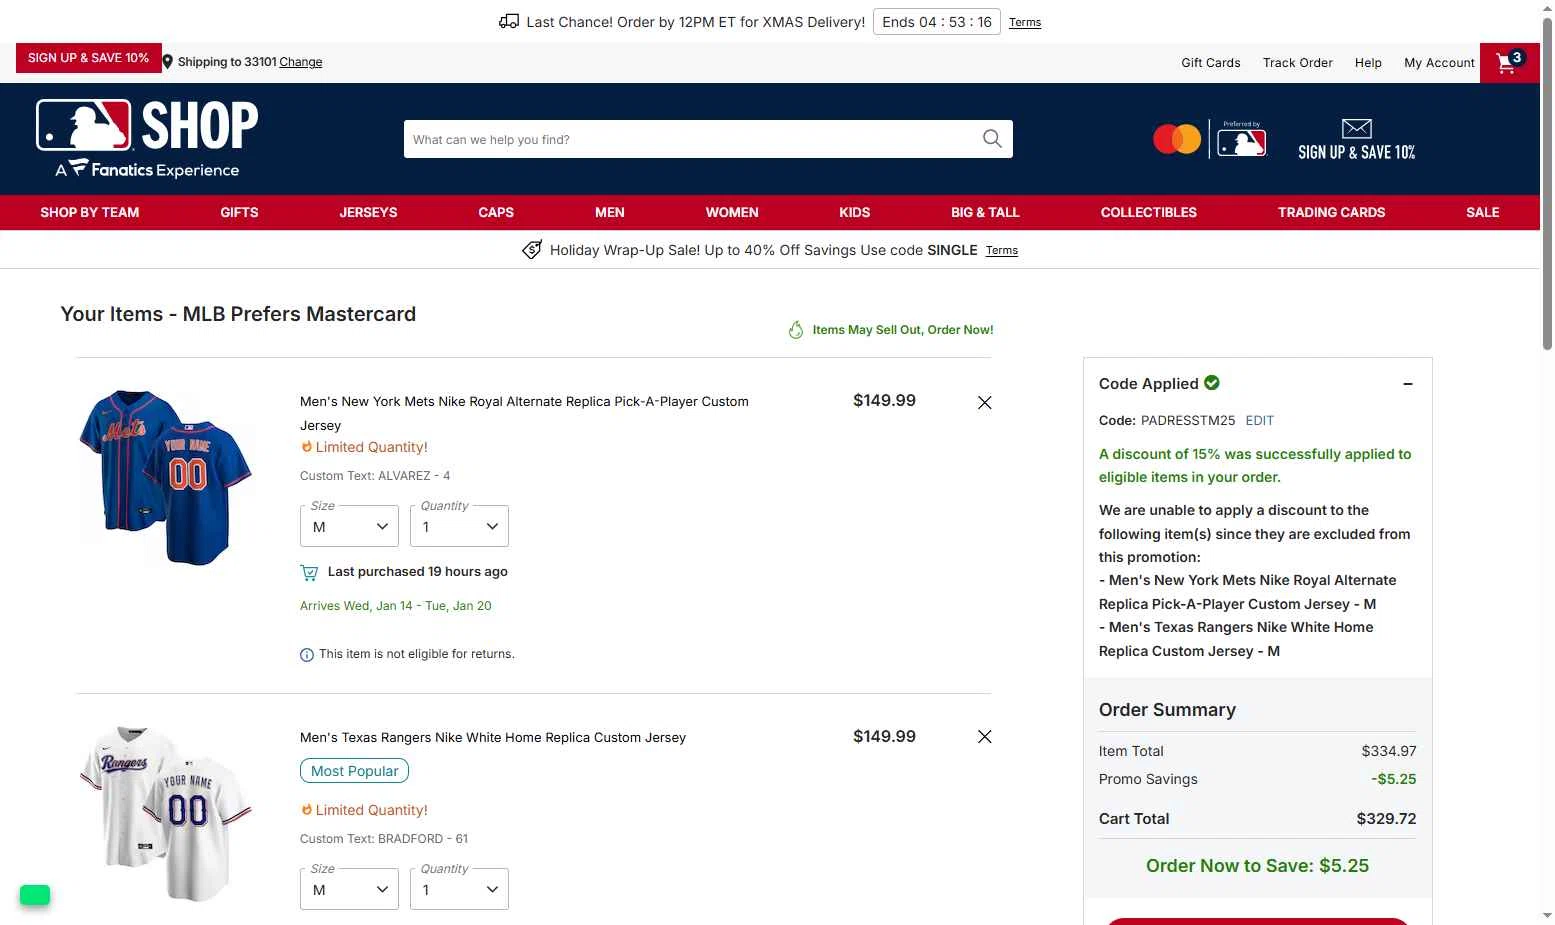This screenshot has height=925, width=1555.
Task: Click the SIGN UP & SAVE 10% red button
Action: tap(88, 58)
